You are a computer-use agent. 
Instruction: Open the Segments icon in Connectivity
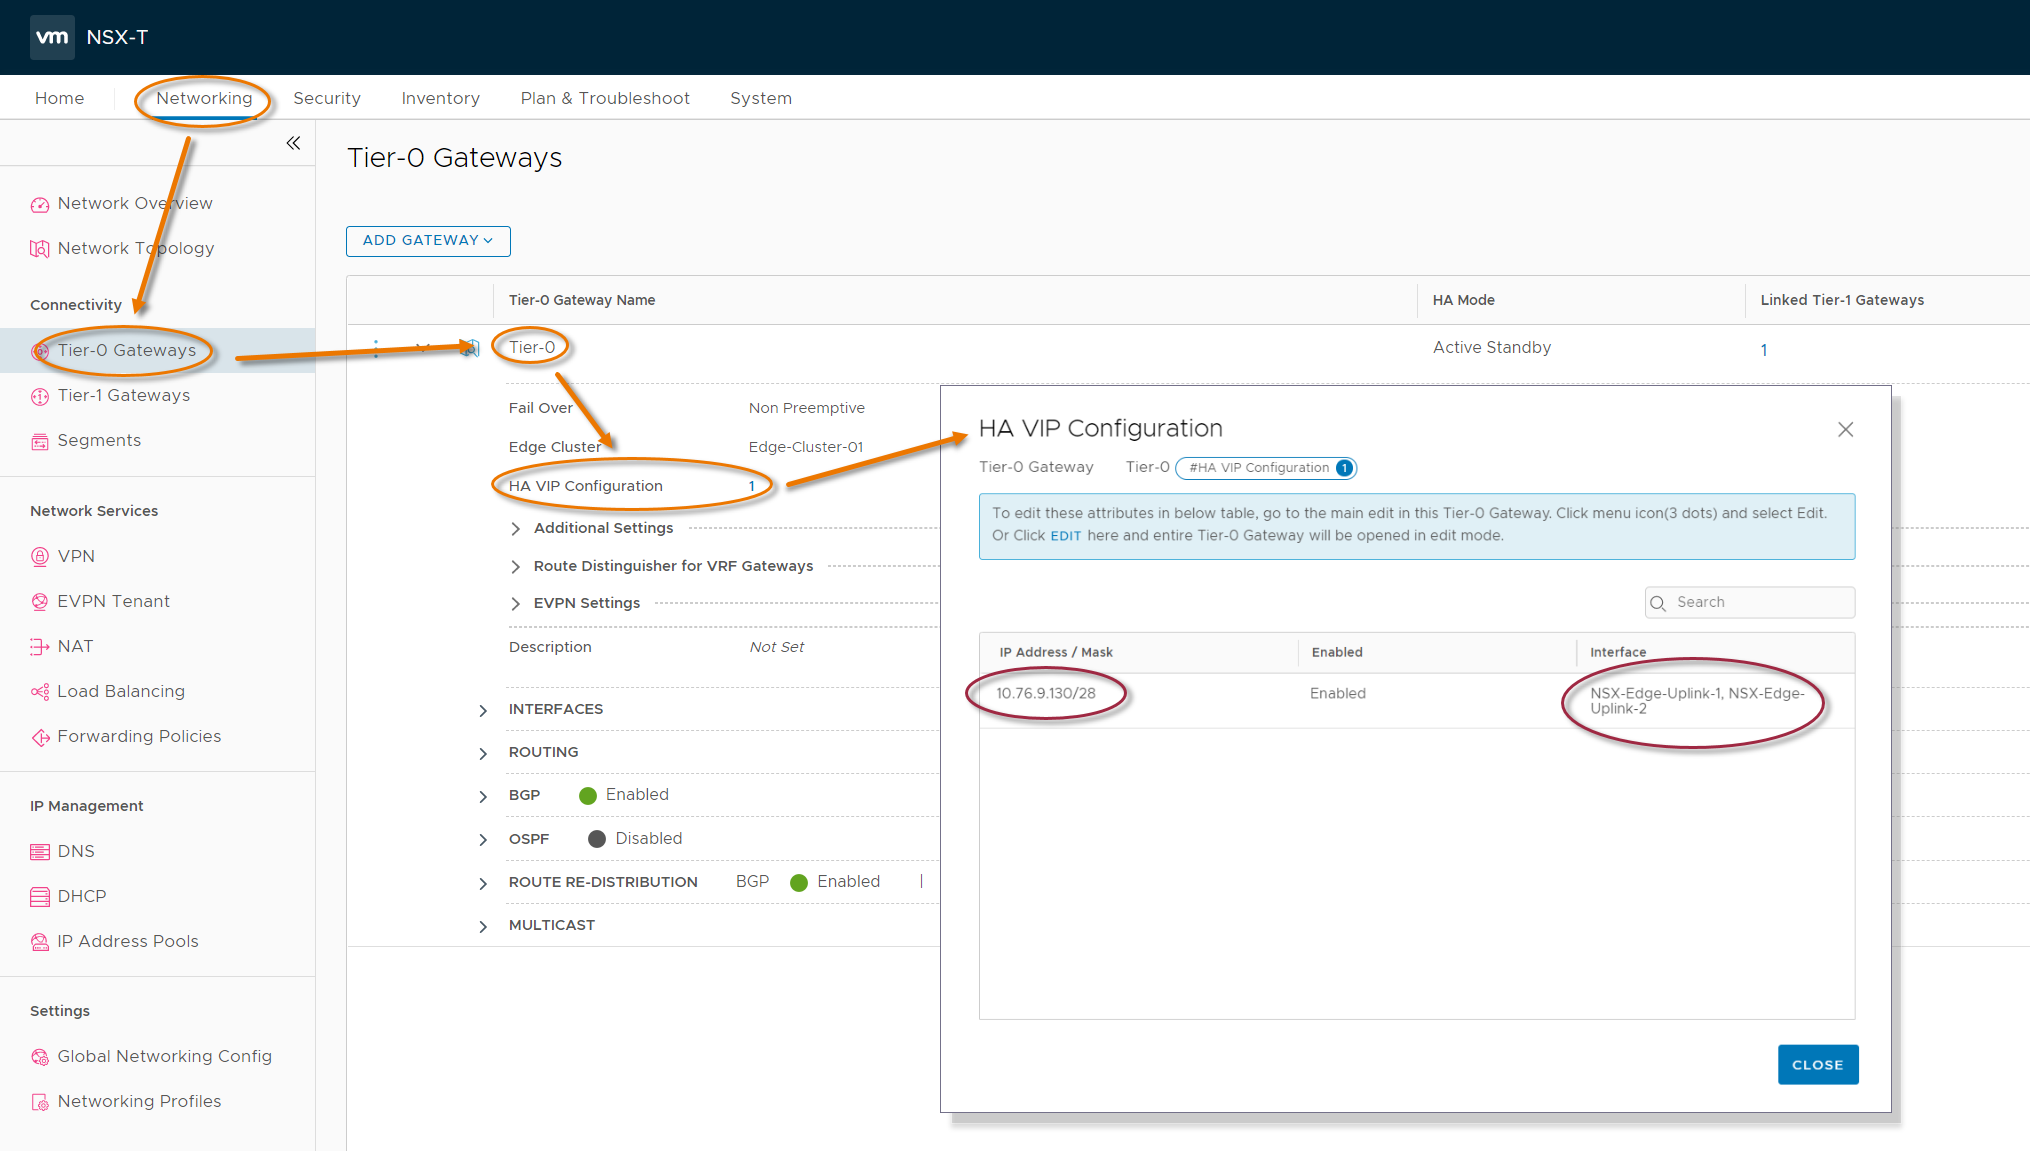(x=40, y=441)
